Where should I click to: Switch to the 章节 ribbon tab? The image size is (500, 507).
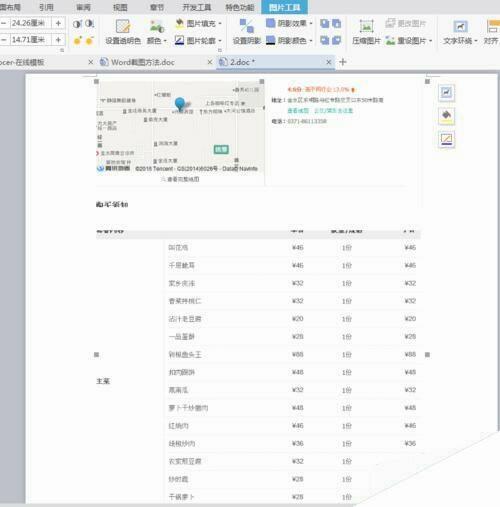pos(157,7)
